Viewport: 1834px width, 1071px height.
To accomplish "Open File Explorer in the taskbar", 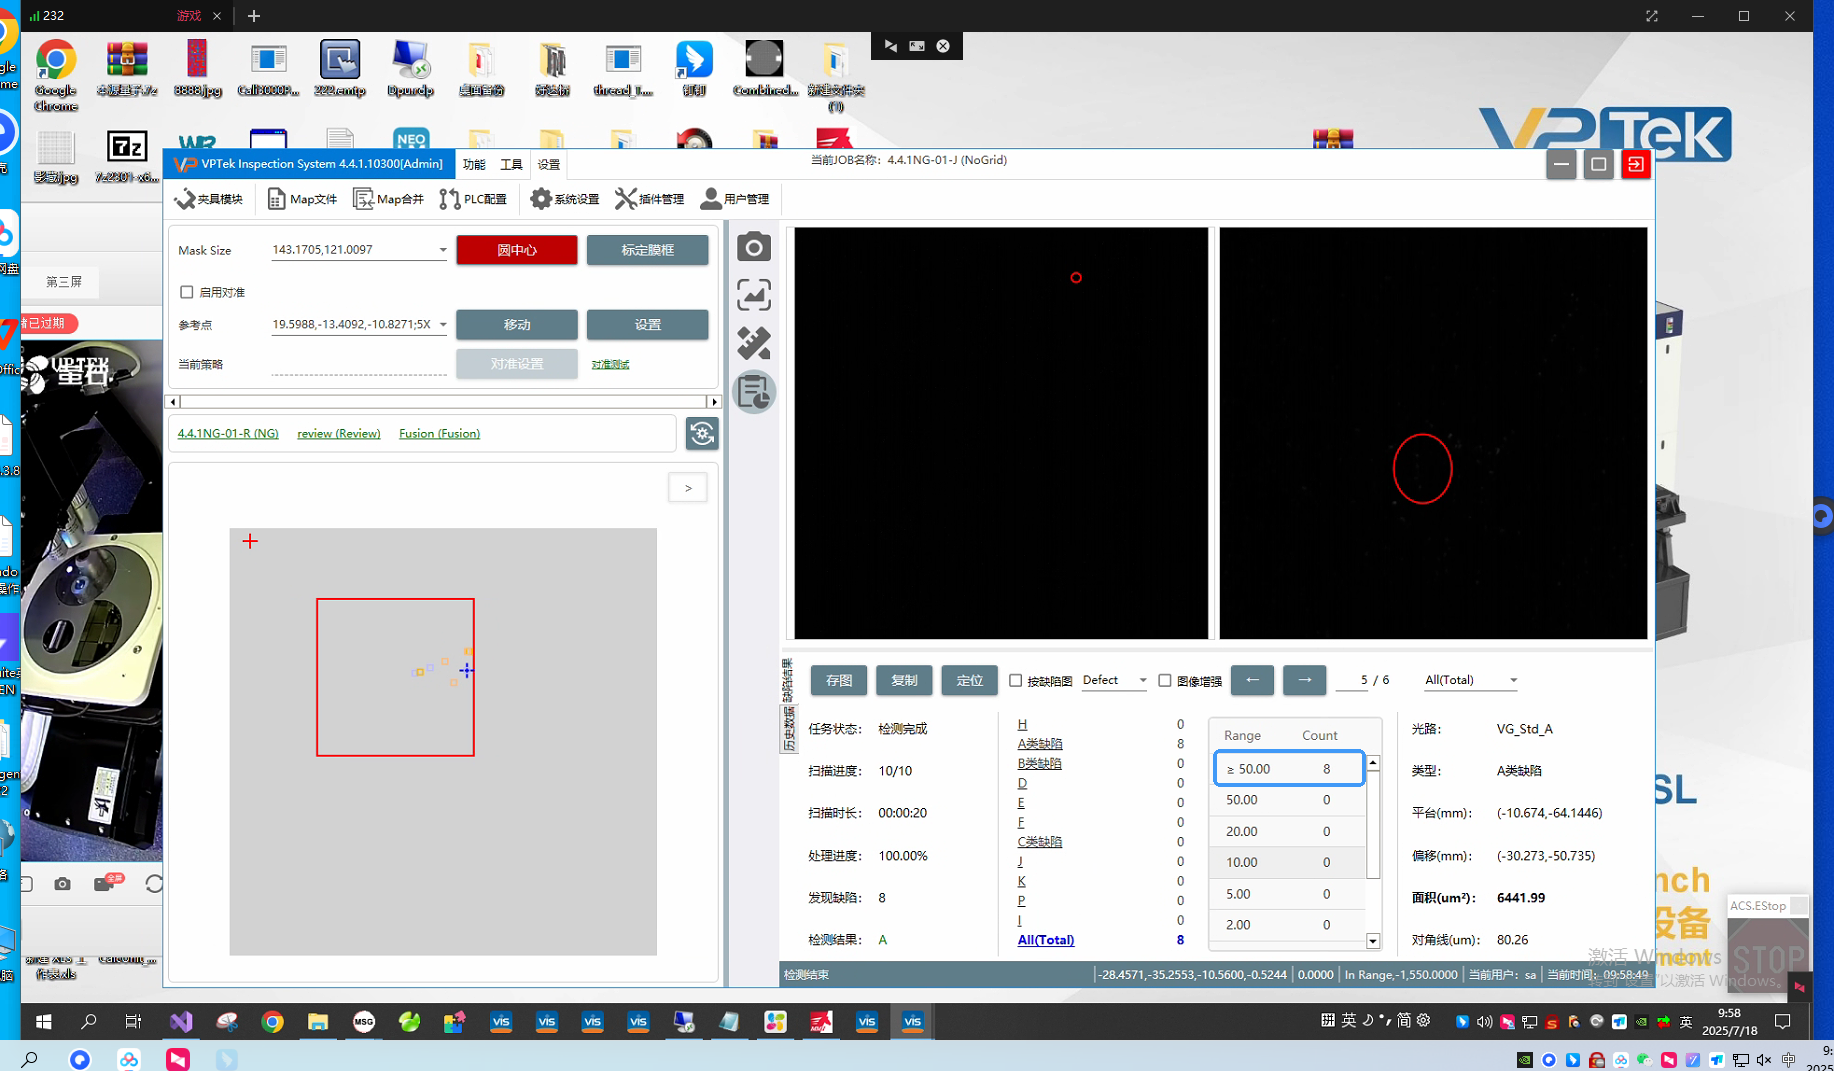I will click(318, 1021).
